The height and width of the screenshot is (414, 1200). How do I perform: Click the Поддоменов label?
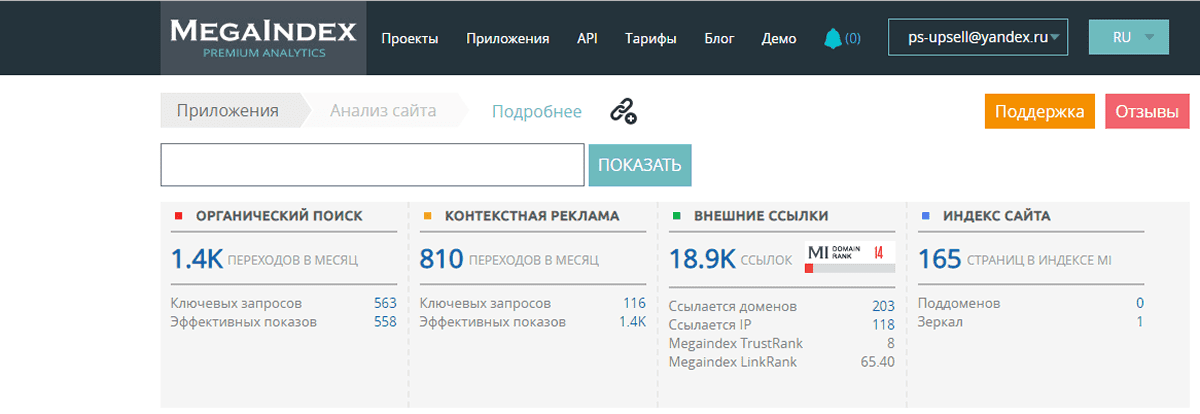[959, 303]
